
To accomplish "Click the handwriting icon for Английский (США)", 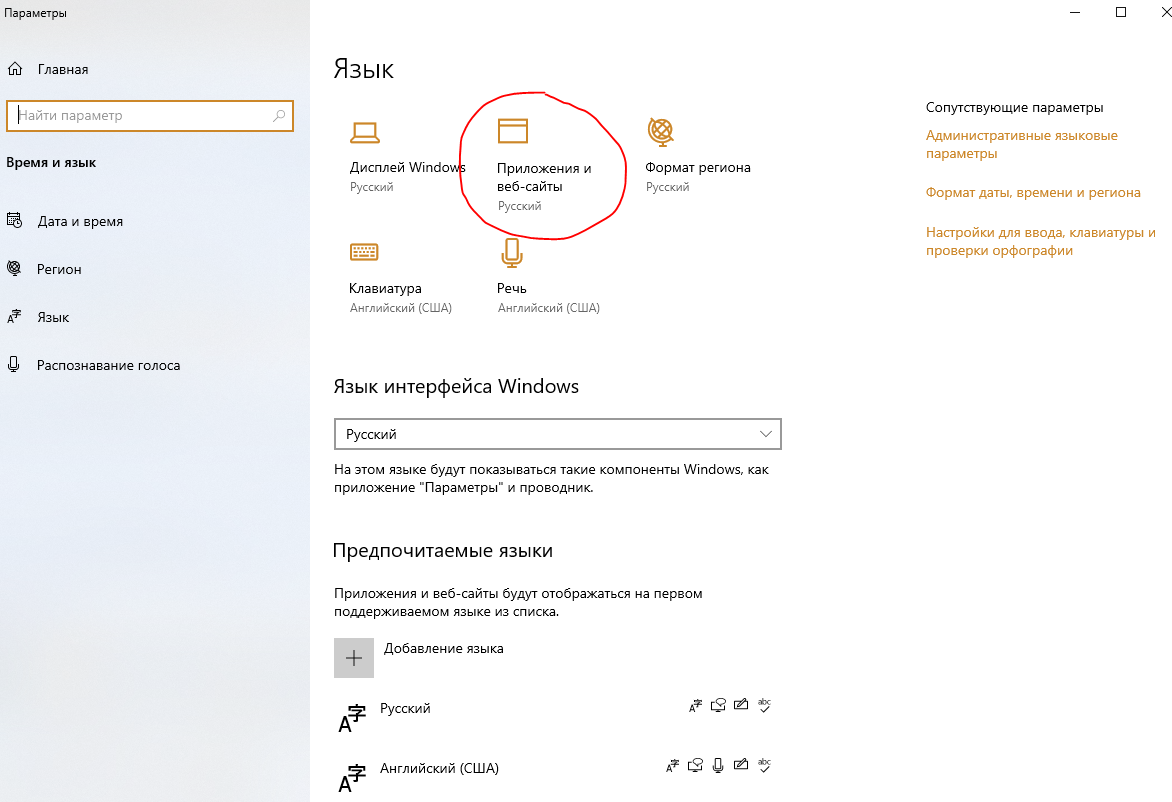I will 741,765.
